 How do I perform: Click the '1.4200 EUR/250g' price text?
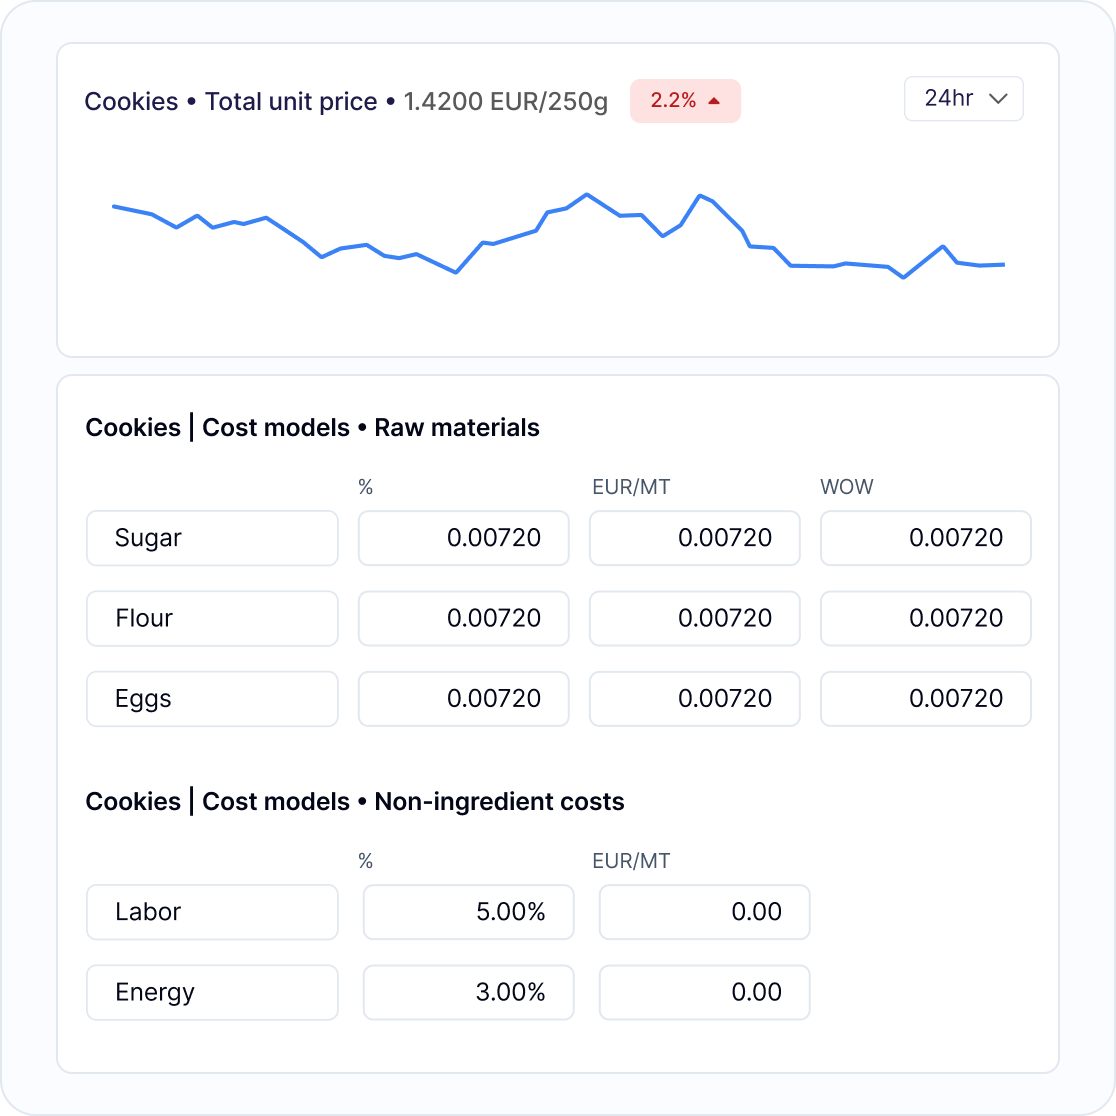point(506,102)
